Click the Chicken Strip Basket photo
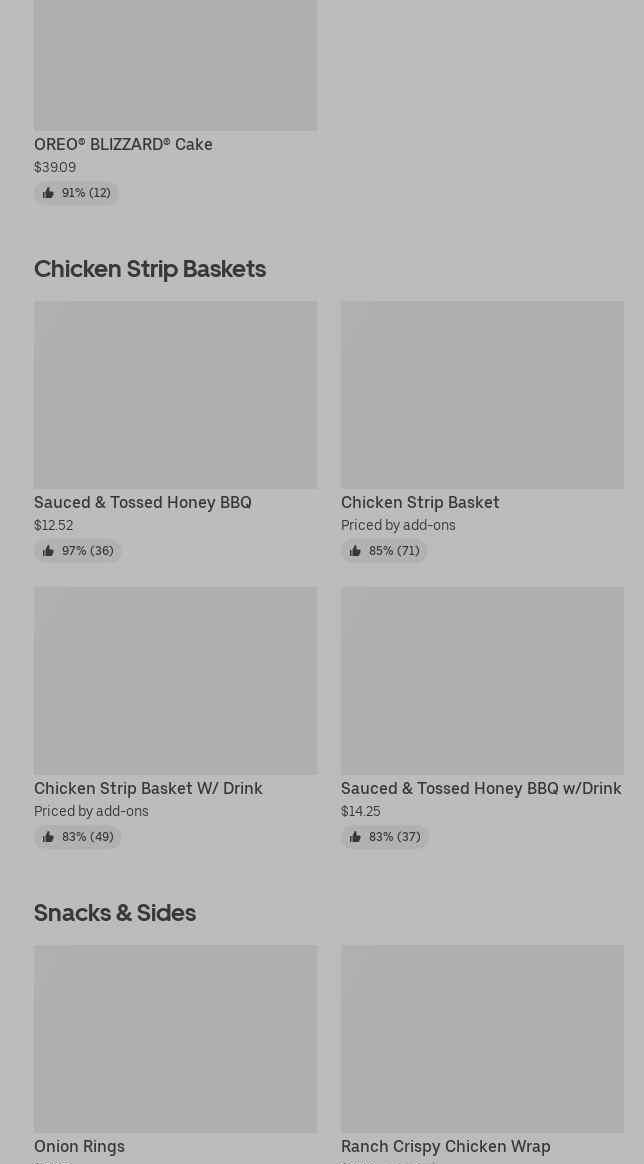The image size is (644, 1164). pyautogui.click(x=482, y=395)
